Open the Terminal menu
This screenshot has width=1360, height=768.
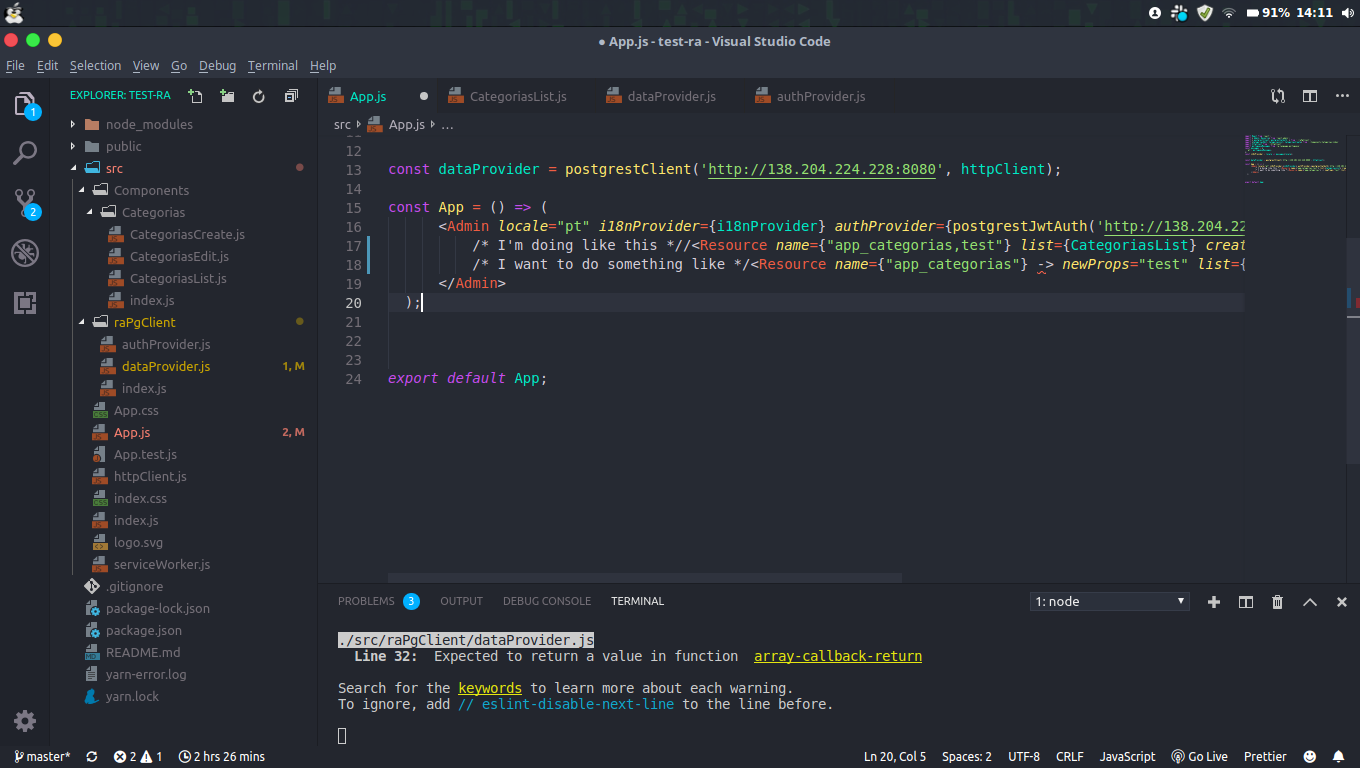tap(272, 65)
